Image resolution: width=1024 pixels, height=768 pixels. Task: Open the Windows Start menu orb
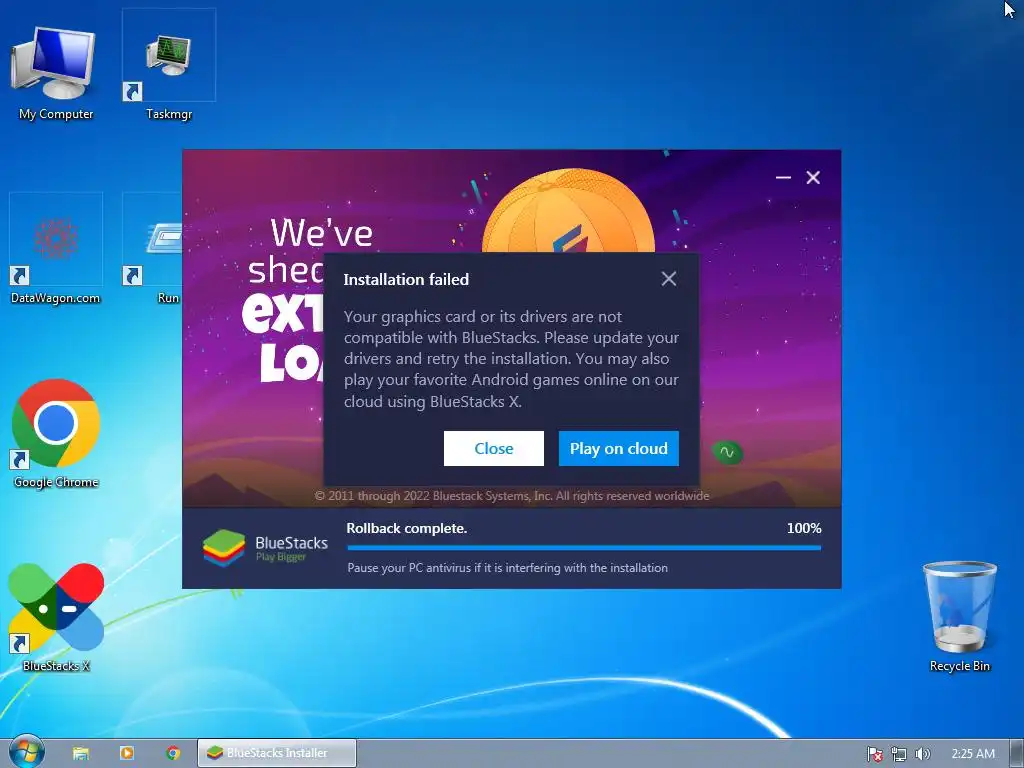[x=26, y=752]
